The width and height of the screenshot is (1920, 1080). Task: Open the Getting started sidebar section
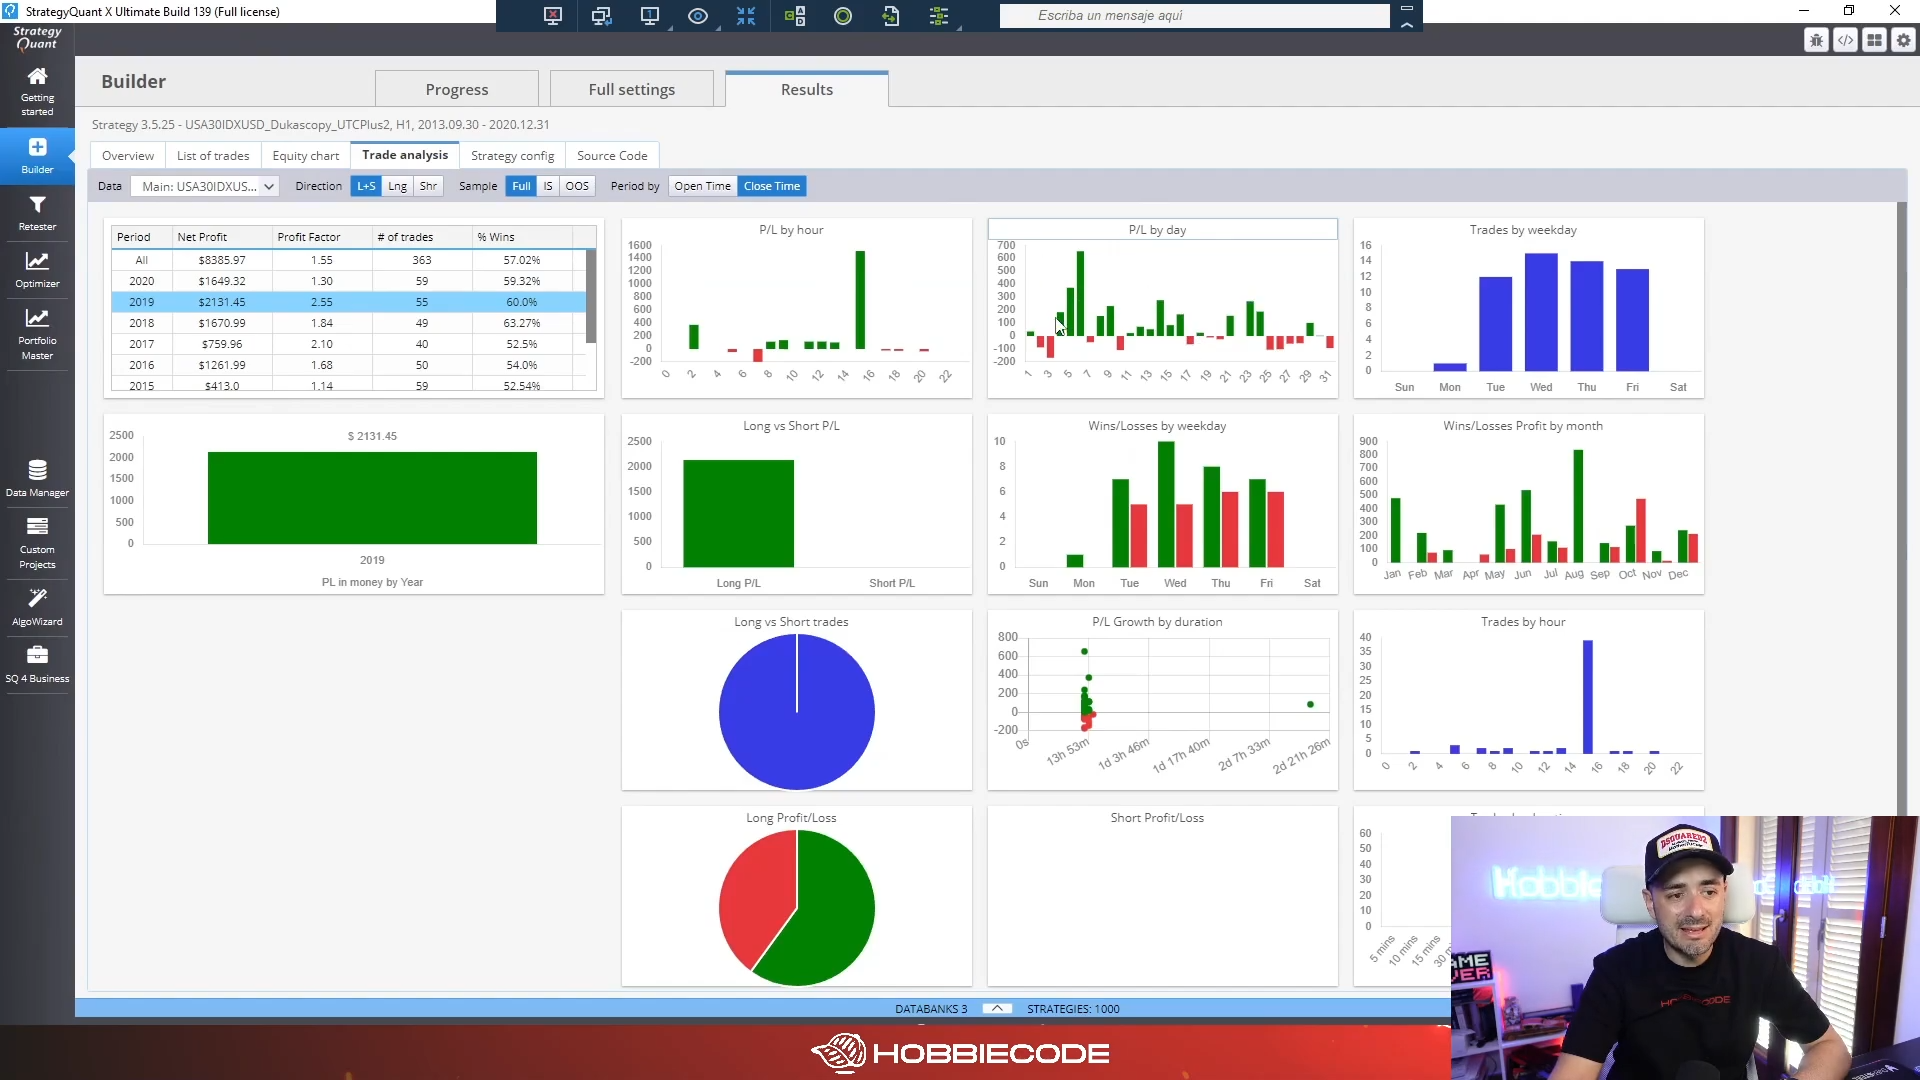(37, 91)
